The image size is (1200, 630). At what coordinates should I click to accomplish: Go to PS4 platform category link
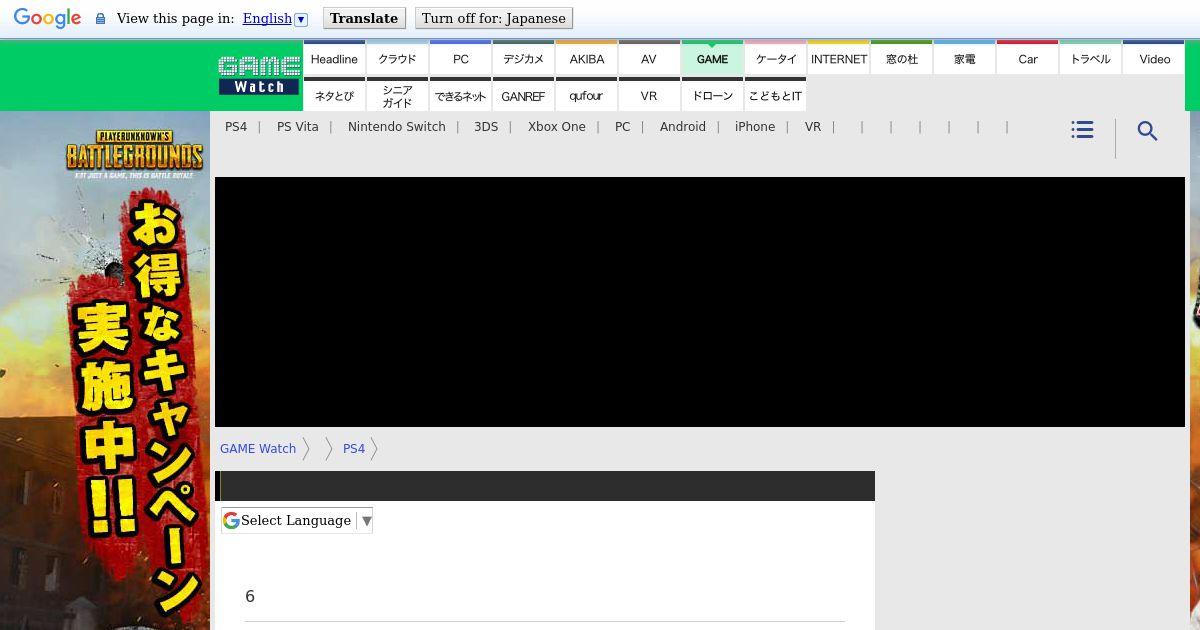pyautogui.click(x=236, y=127)
